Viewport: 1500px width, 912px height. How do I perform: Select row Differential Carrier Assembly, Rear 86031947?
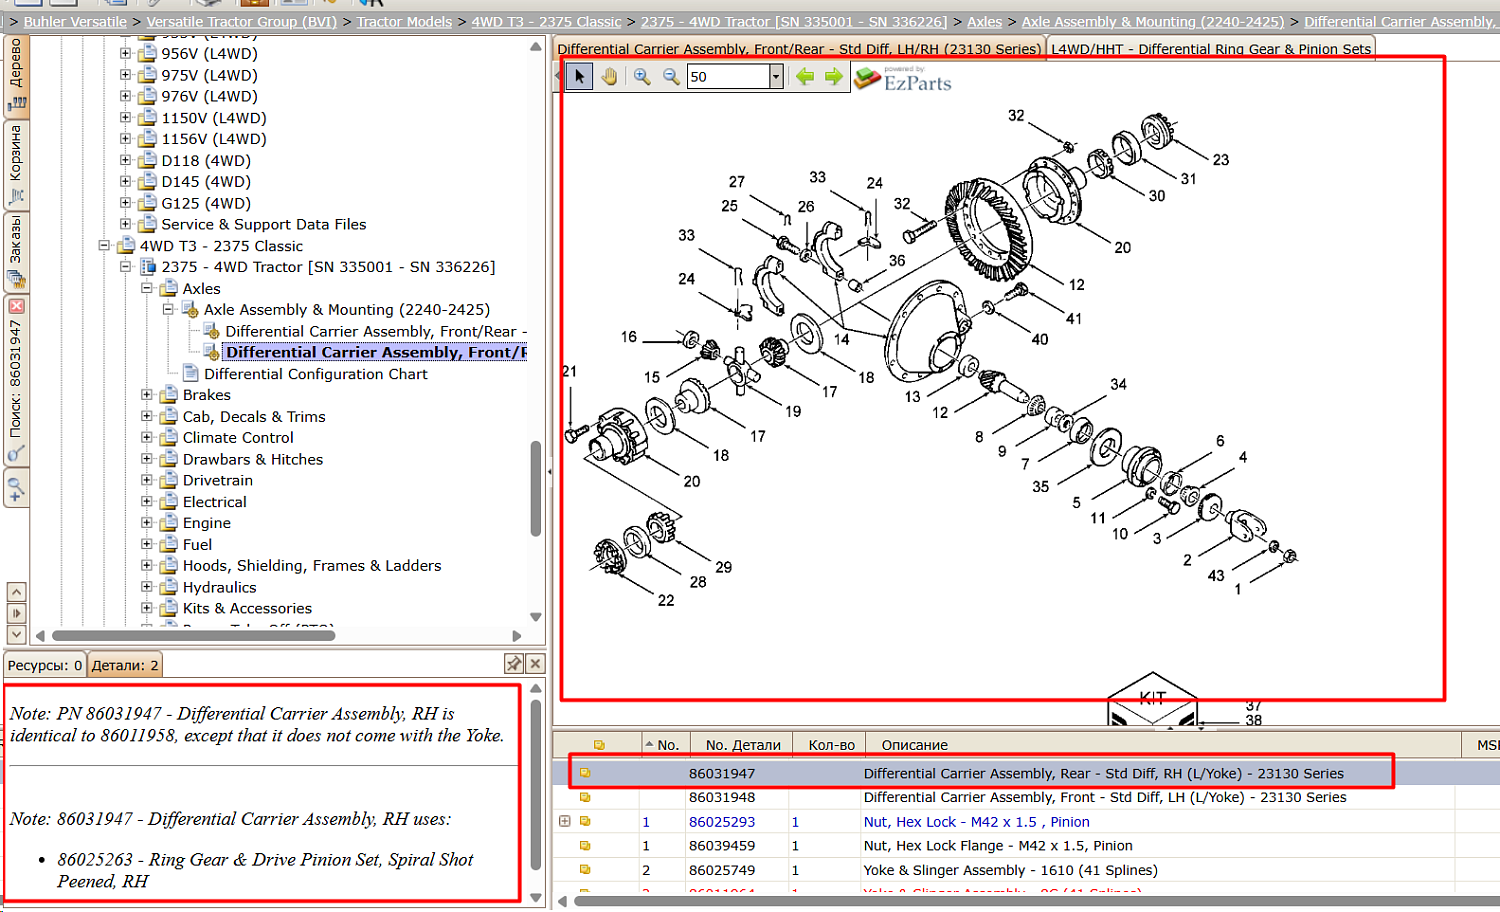pos(1028,773)
